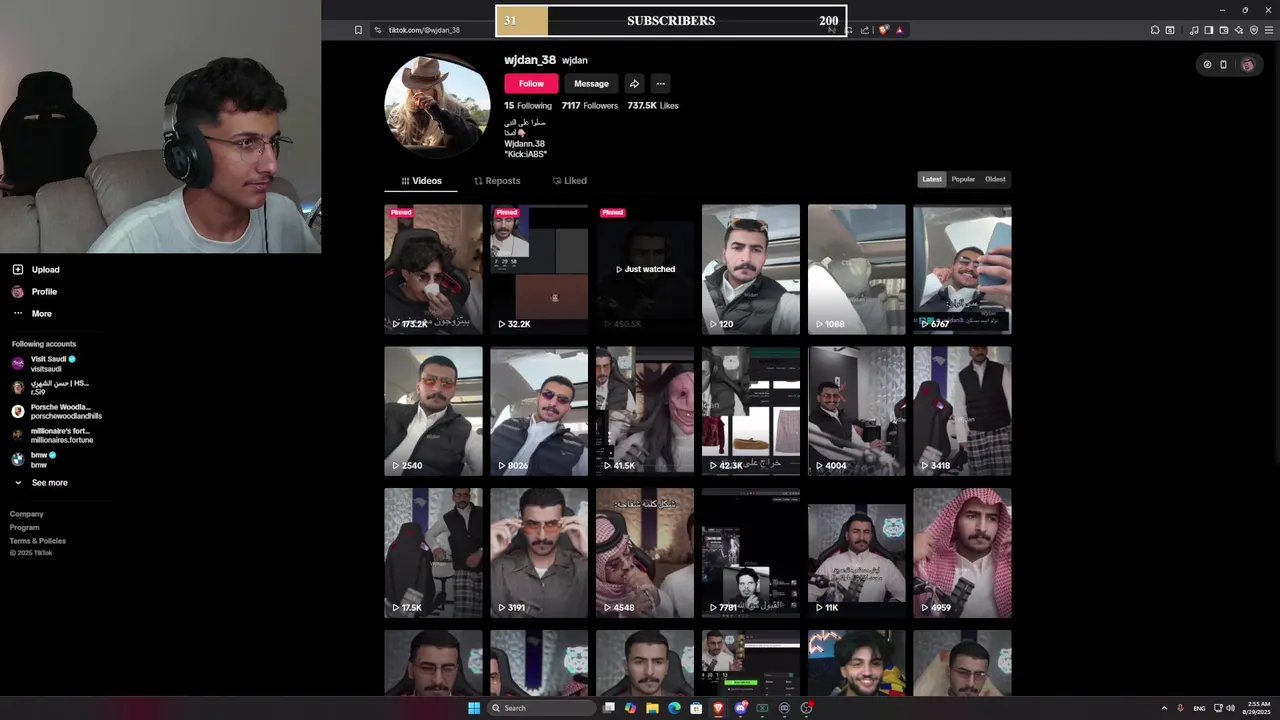This screenshot has height=720, width=1280.
Task: Open Task View on the taskbar
Action: click(608, 708)
